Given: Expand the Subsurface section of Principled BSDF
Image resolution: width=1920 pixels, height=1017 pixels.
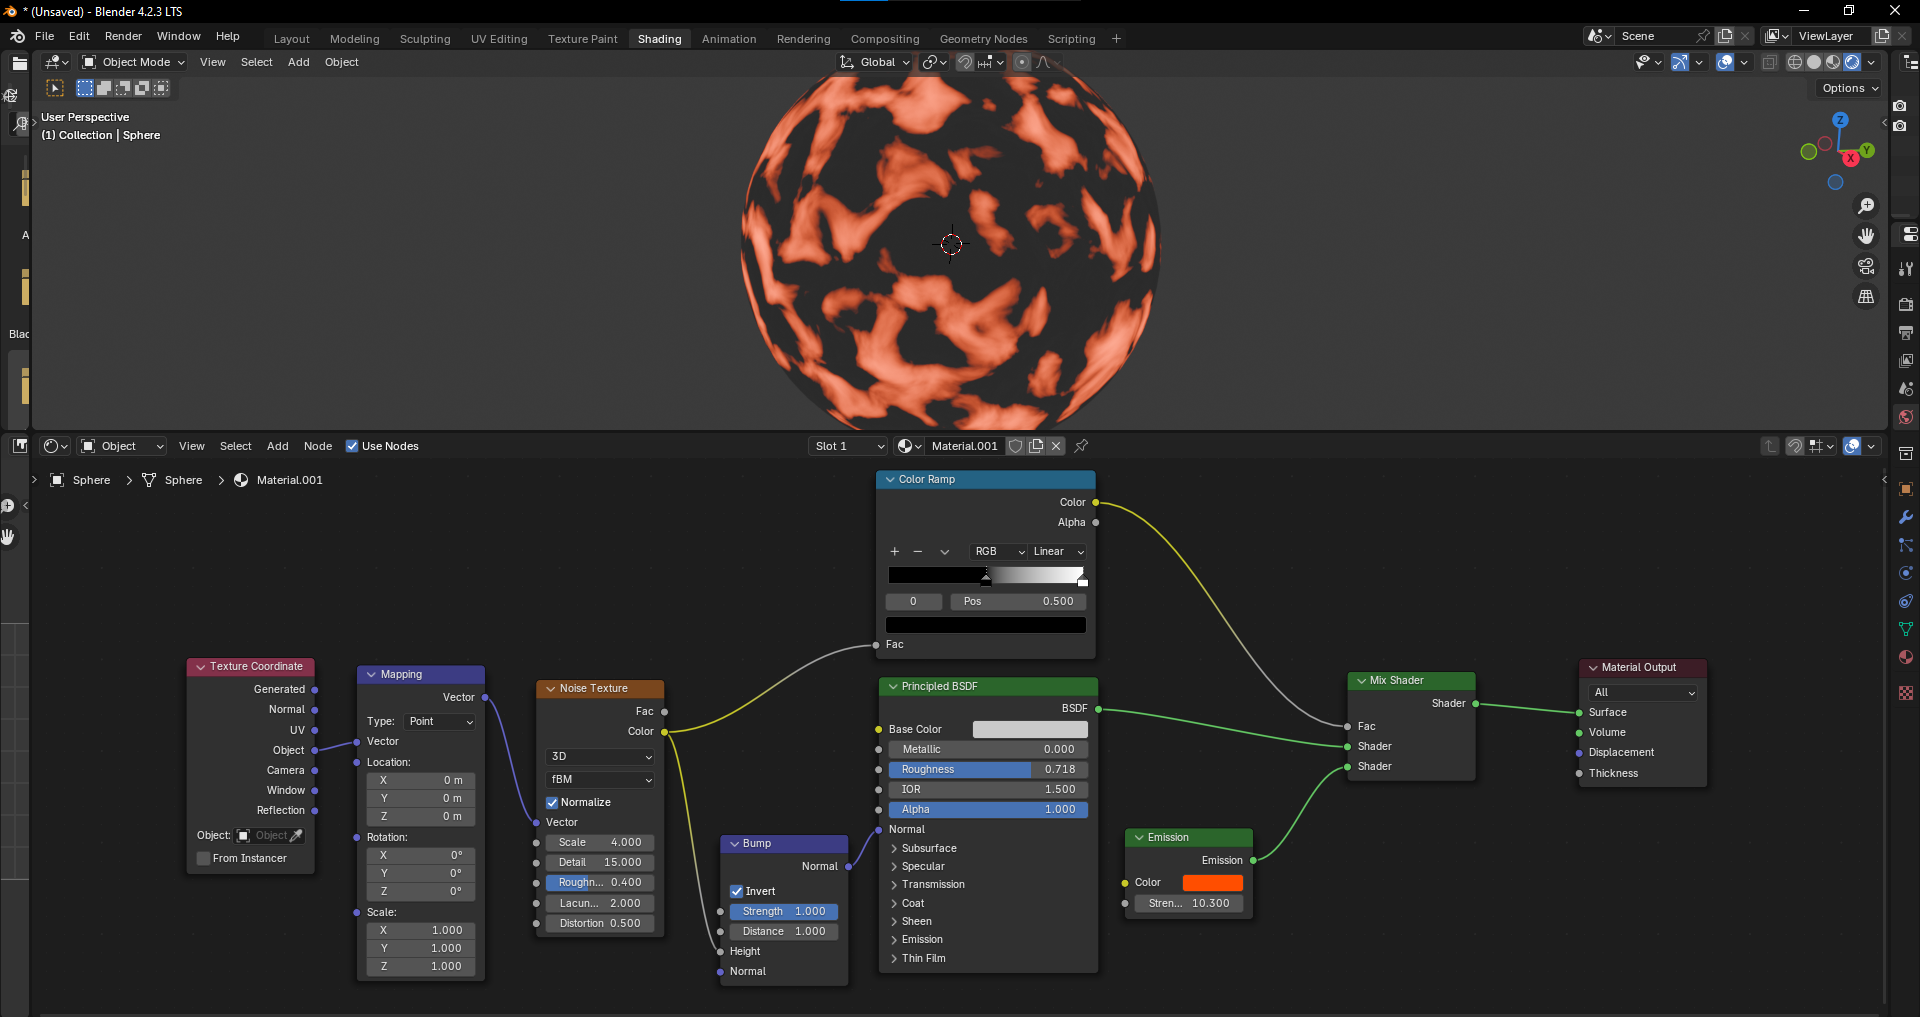Looking at the screenshot, I should pyautogui.click(x=927, y=848).
